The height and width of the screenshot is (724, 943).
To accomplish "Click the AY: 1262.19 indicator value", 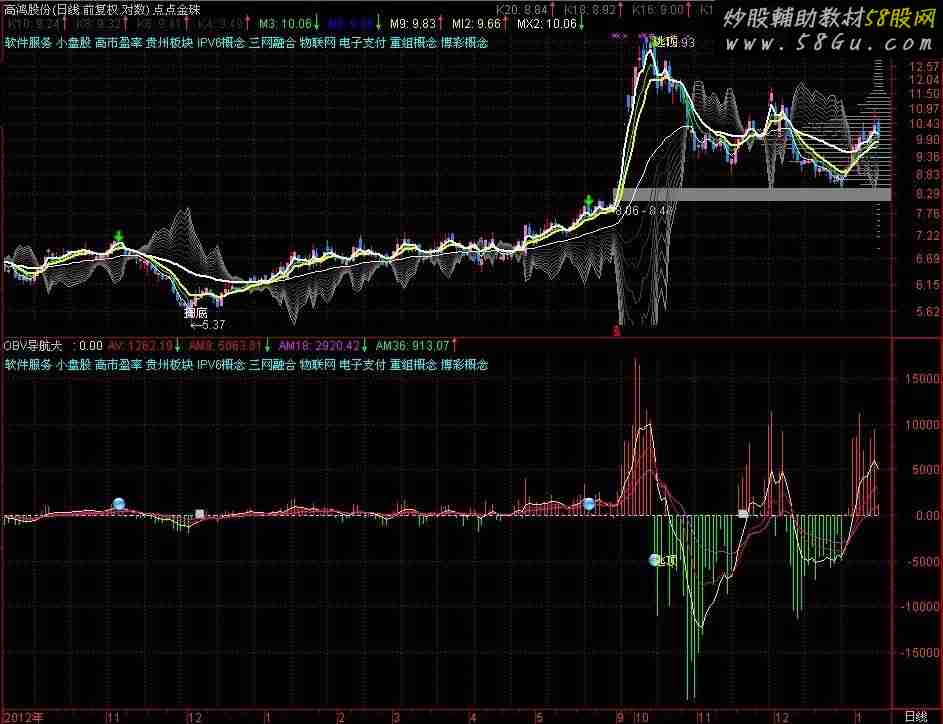I will pyautogui.click(x=140, y=346).
